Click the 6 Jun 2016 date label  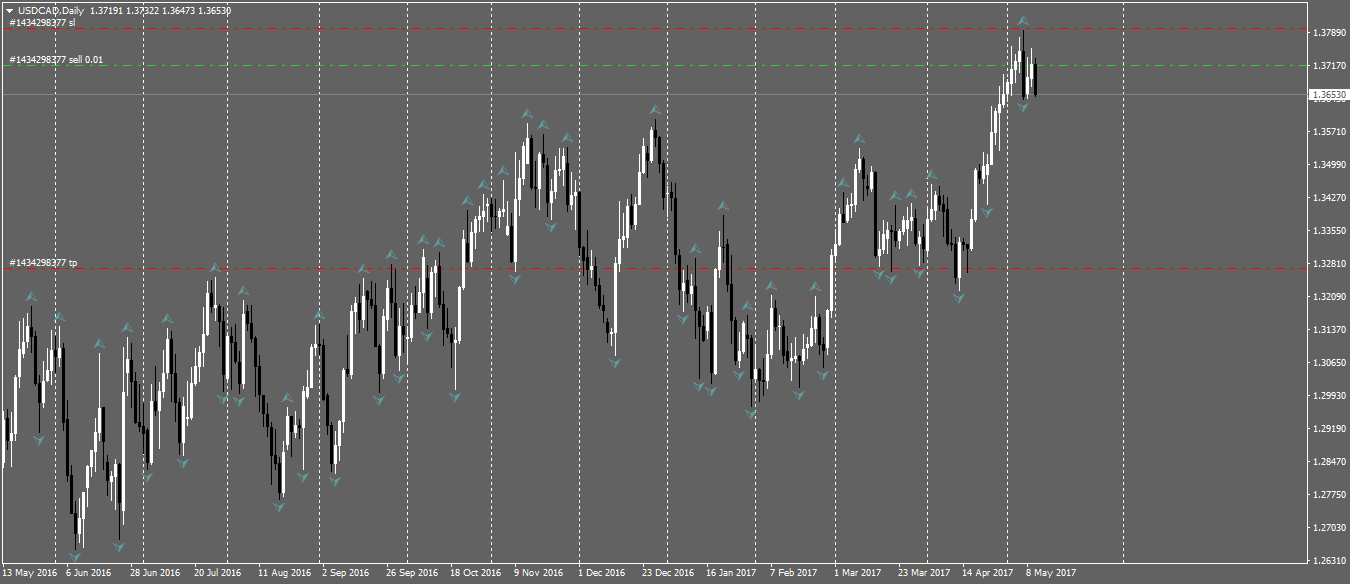[x=89, y=574]
